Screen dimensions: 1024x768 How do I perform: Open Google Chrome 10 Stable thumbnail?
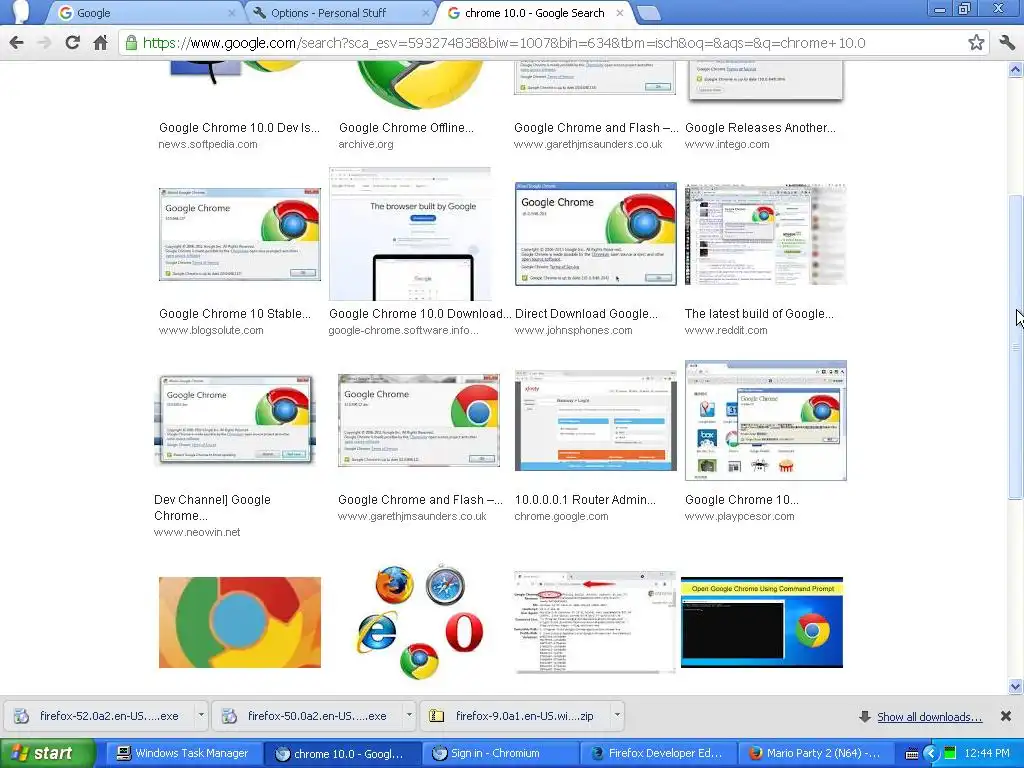click(x=240, y=234)
